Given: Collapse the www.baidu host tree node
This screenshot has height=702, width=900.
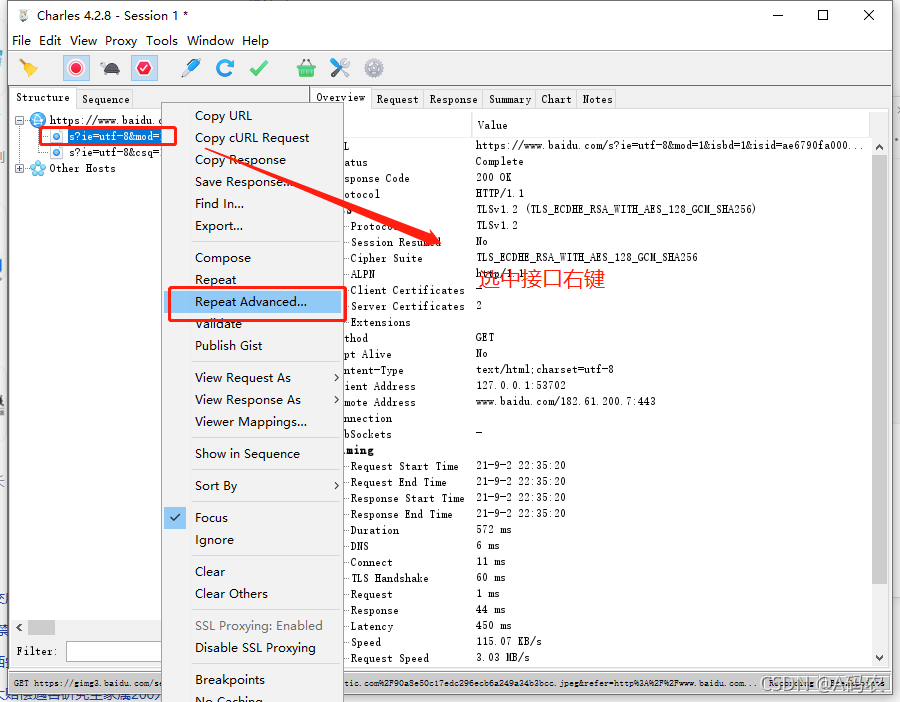Looking at the screenshot, I should click(x=20, y=121).
